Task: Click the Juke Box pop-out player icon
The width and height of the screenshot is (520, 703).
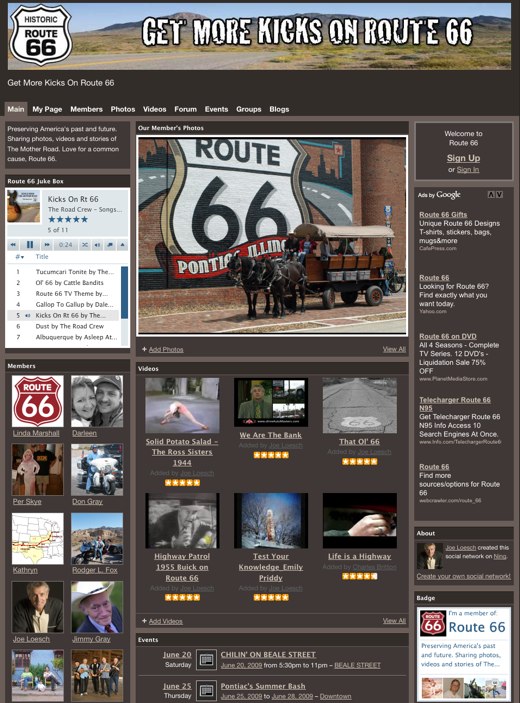Action: tap(109, 245)
